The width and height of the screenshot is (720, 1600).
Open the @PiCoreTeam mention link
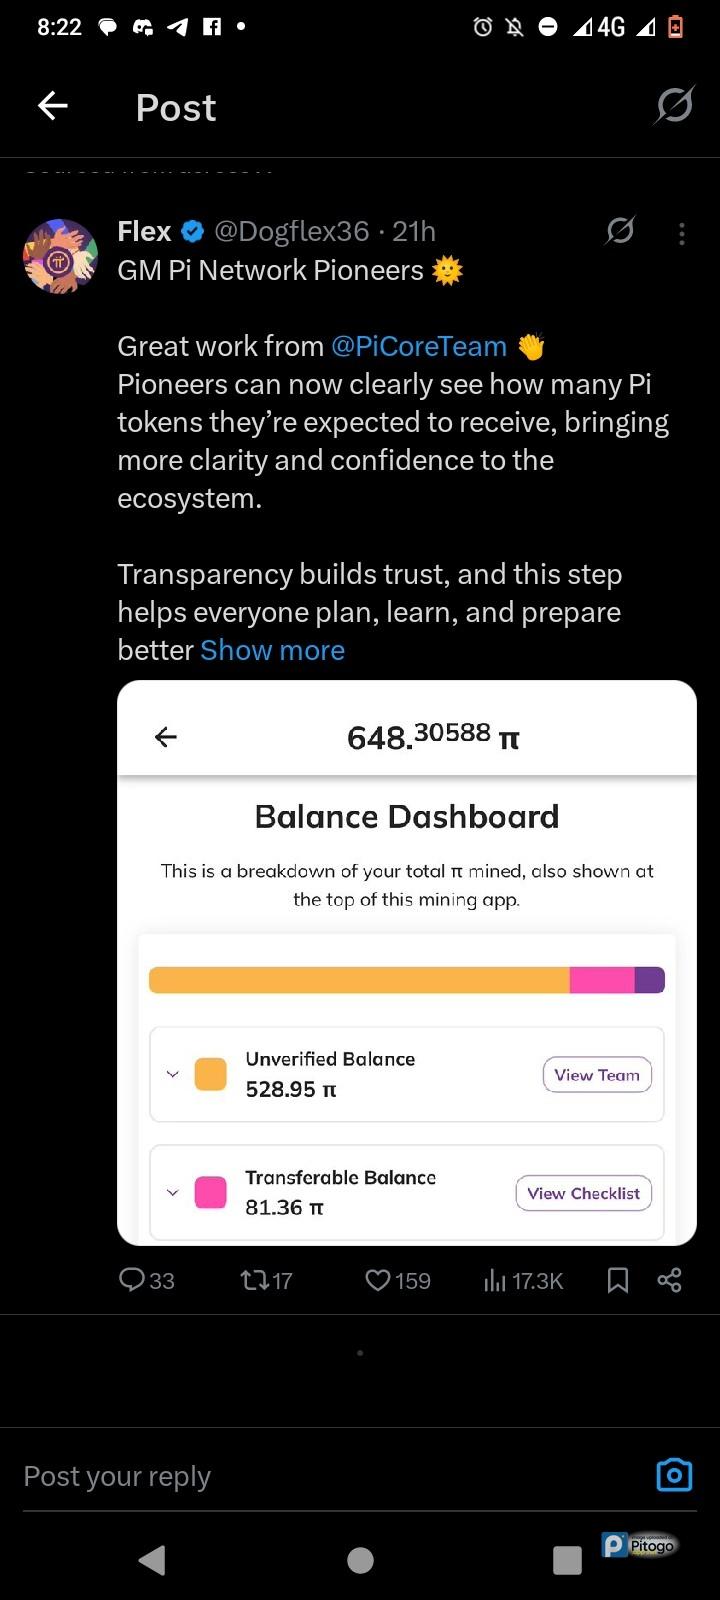click(x=418, y=346)
